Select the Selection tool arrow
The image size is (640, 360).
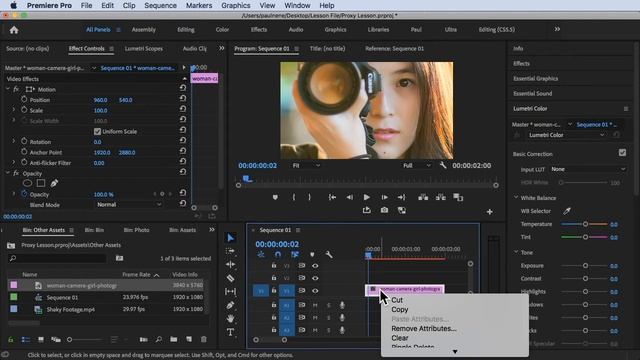pos(231,238)
